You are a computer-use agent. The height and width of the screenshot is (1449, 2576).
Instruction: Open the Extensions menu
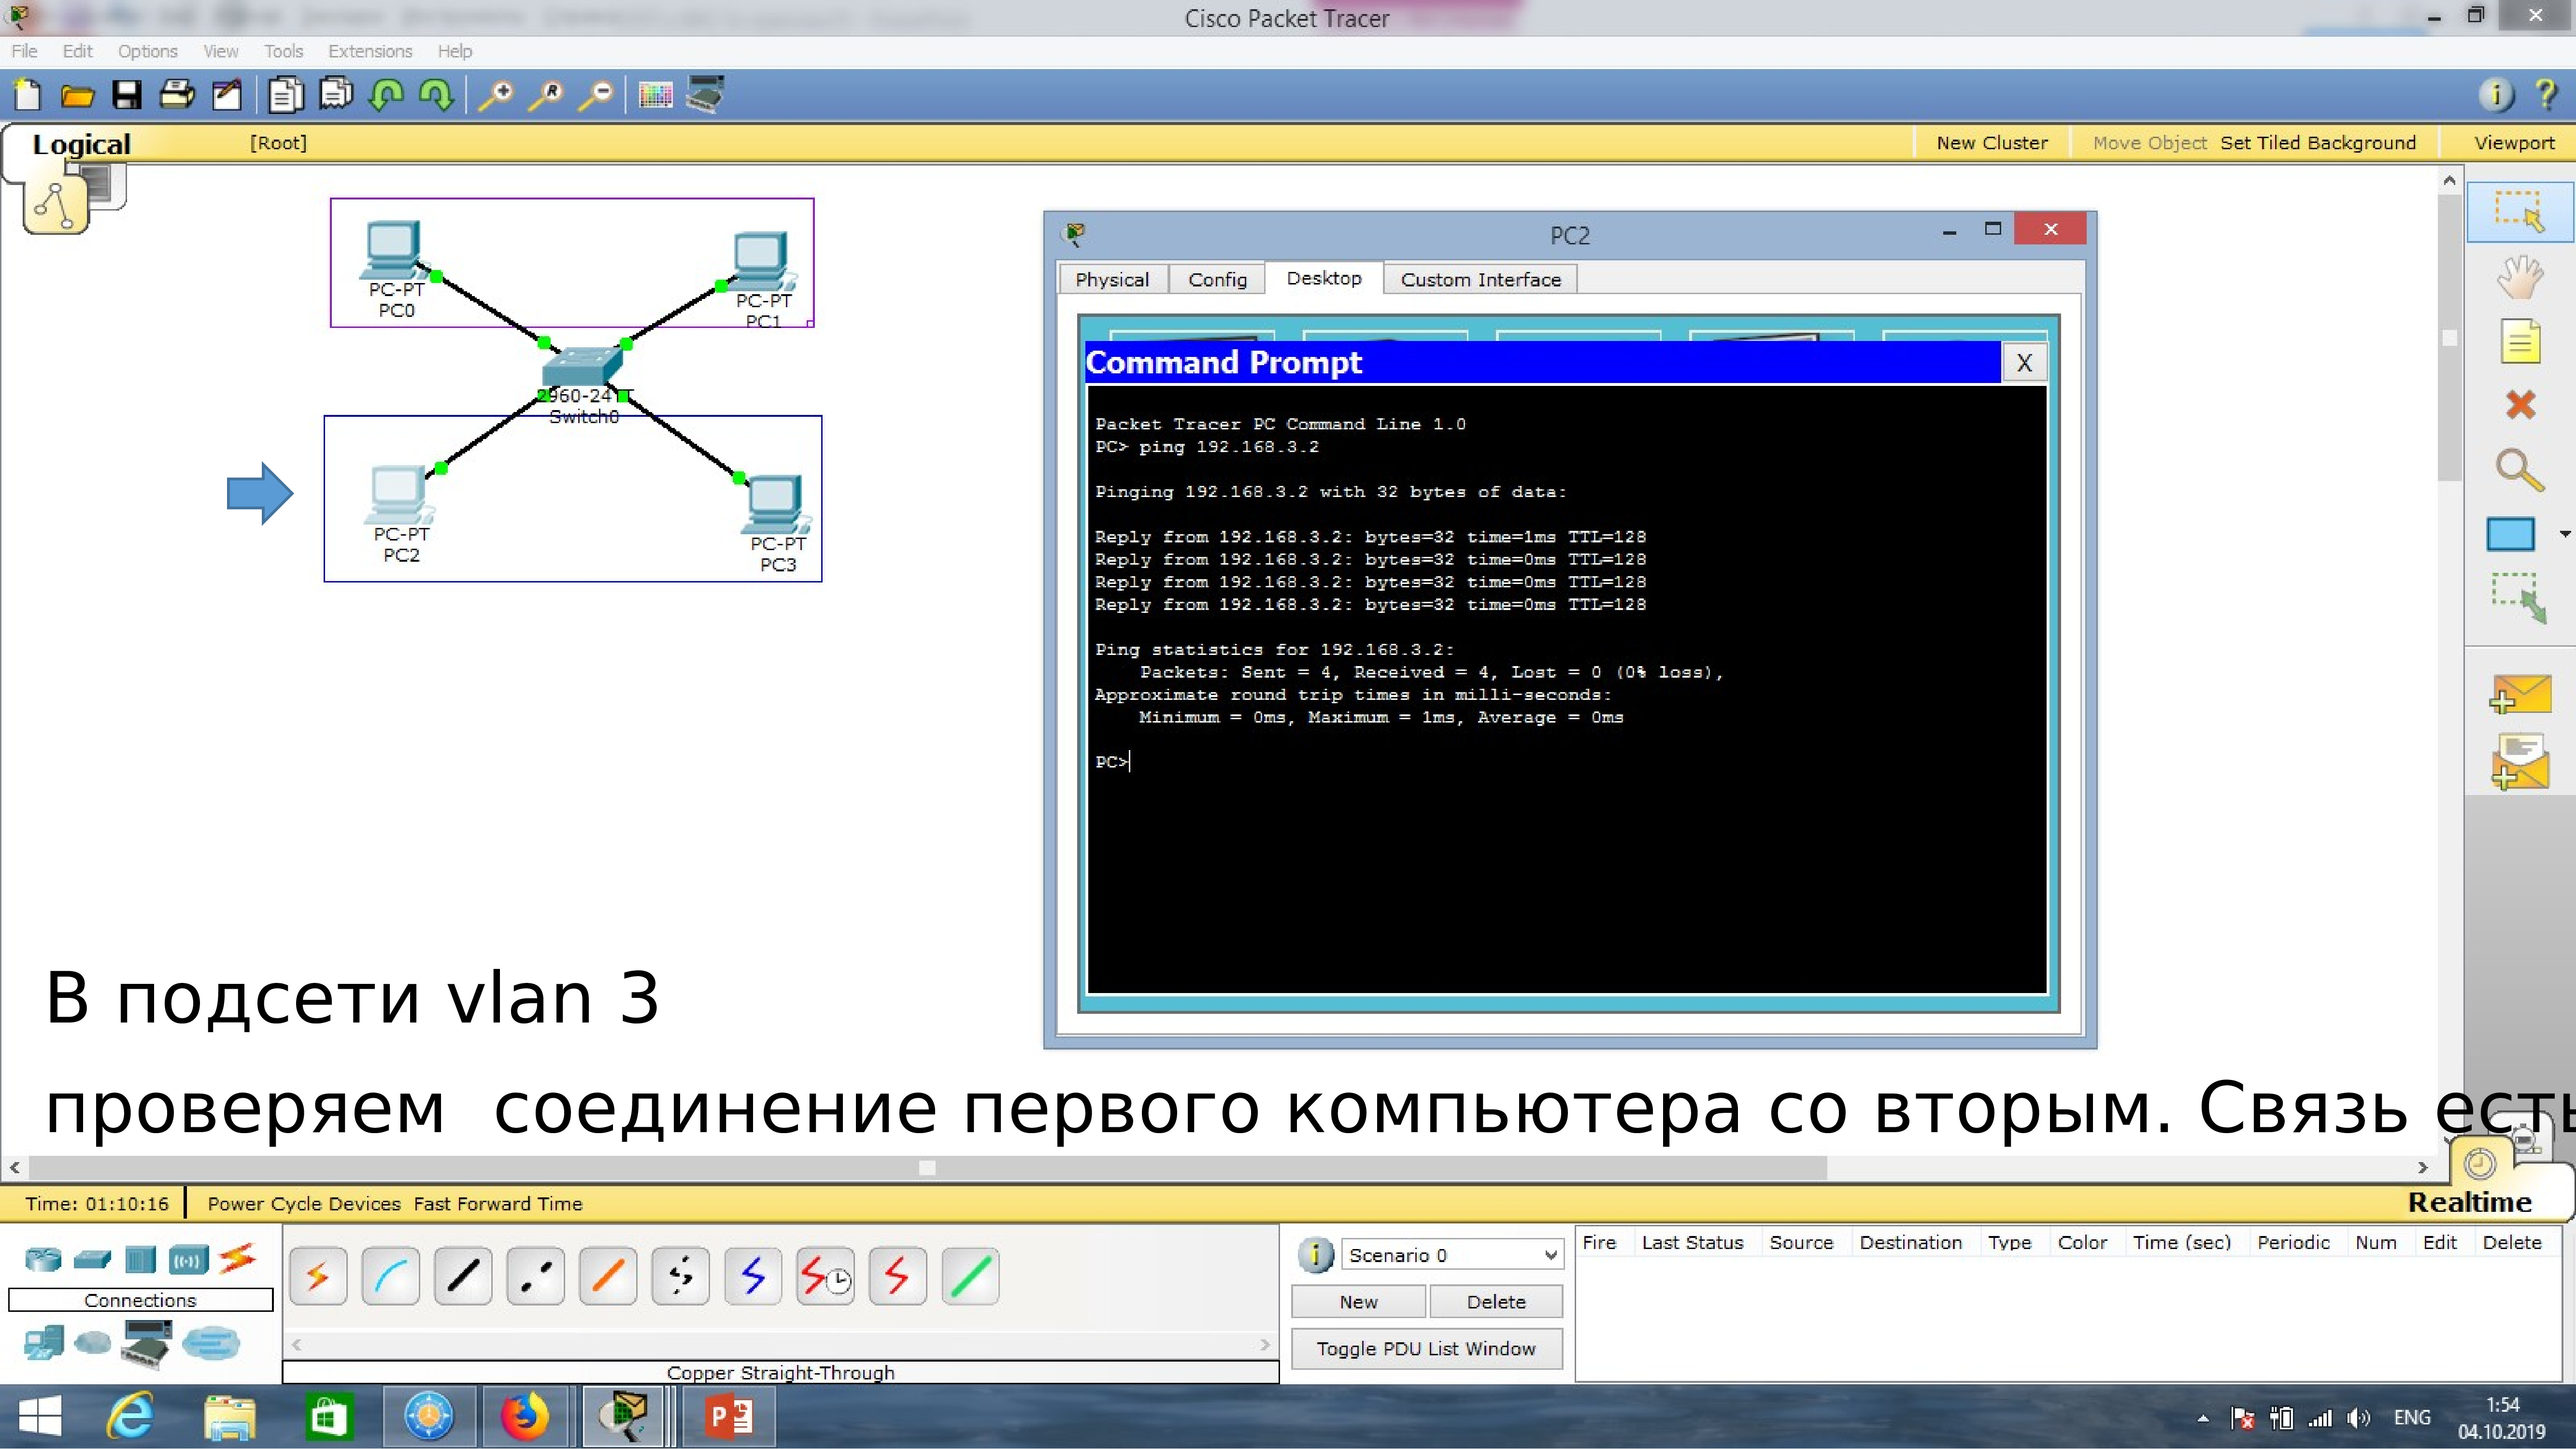coord(369,51)
